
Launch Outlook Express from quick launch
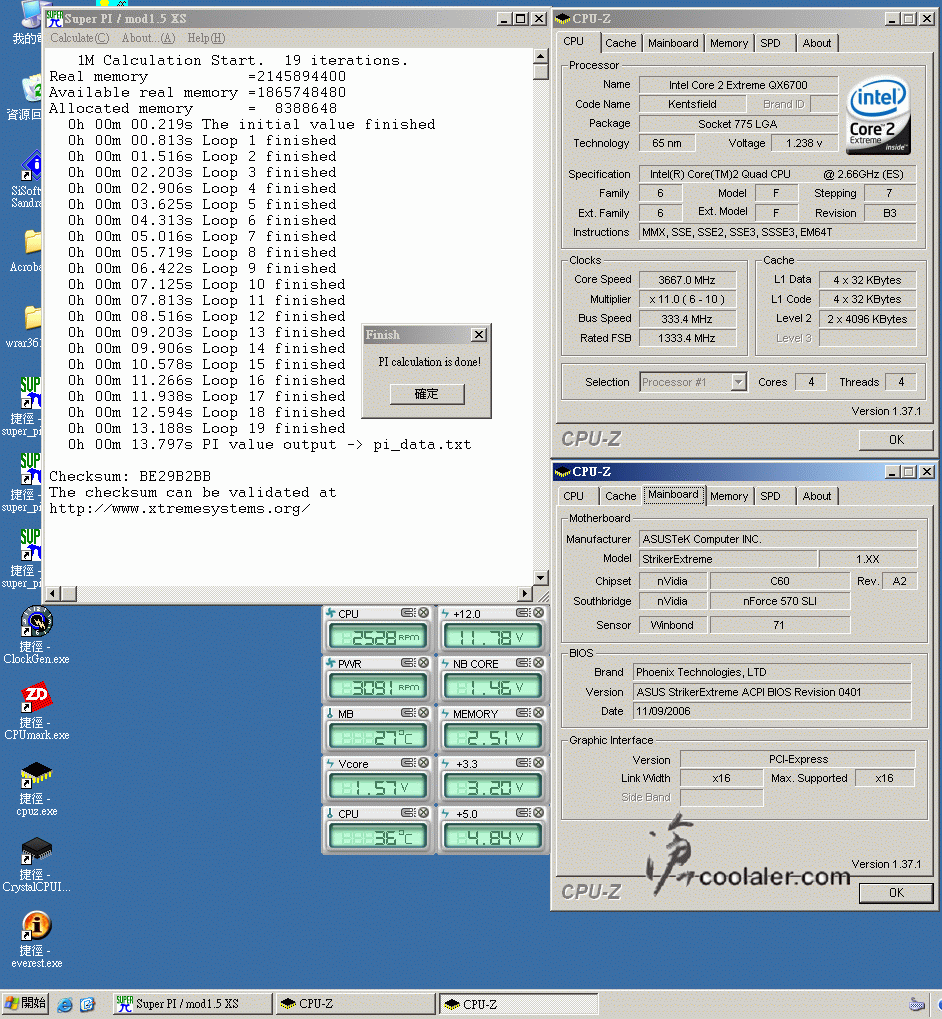(x=88, y=1005)
